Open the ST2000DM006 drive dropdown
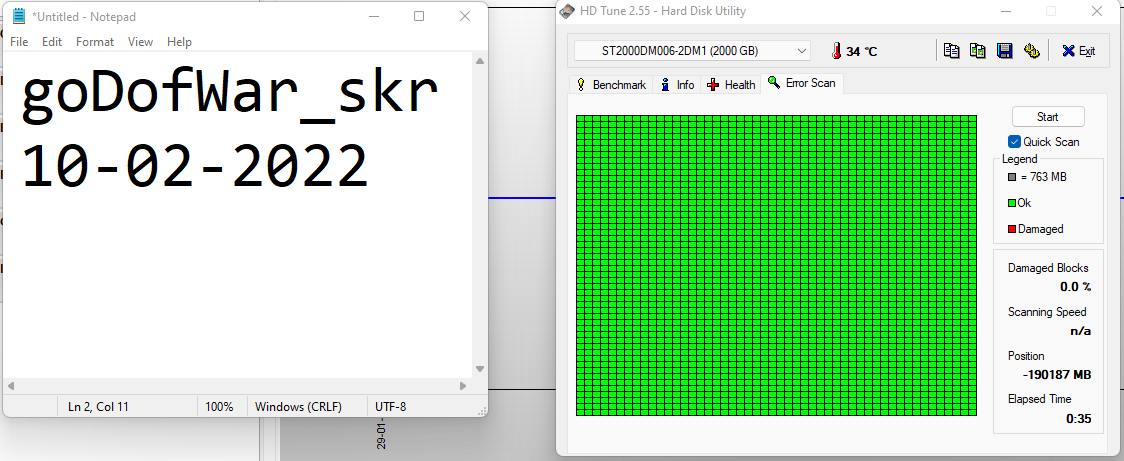The image size is (1124, 461). 692,51
